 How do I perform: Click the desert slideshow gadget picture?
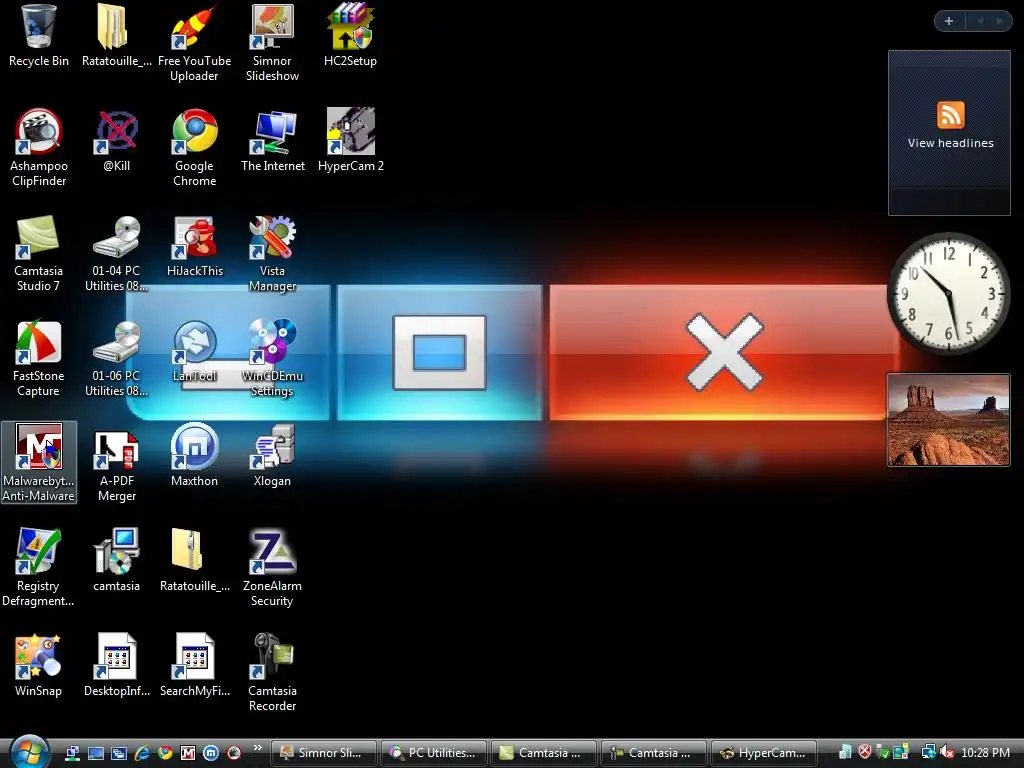(x=948, y=420)
